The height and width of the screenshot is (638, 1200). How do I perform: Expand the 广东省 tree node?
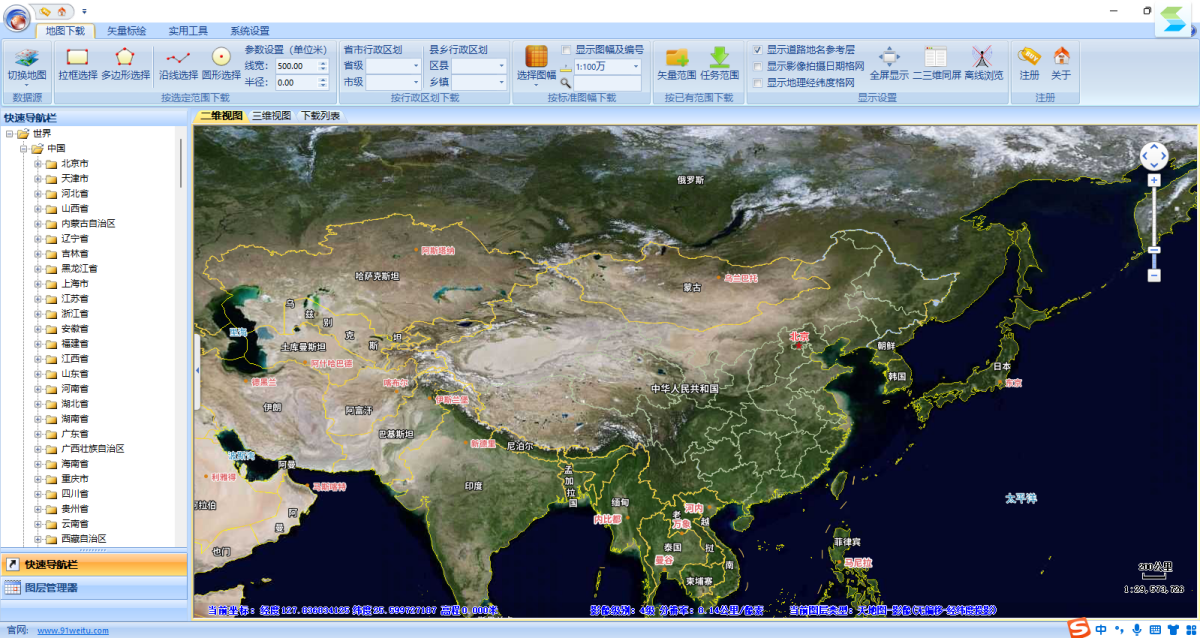tap(38, 433)
